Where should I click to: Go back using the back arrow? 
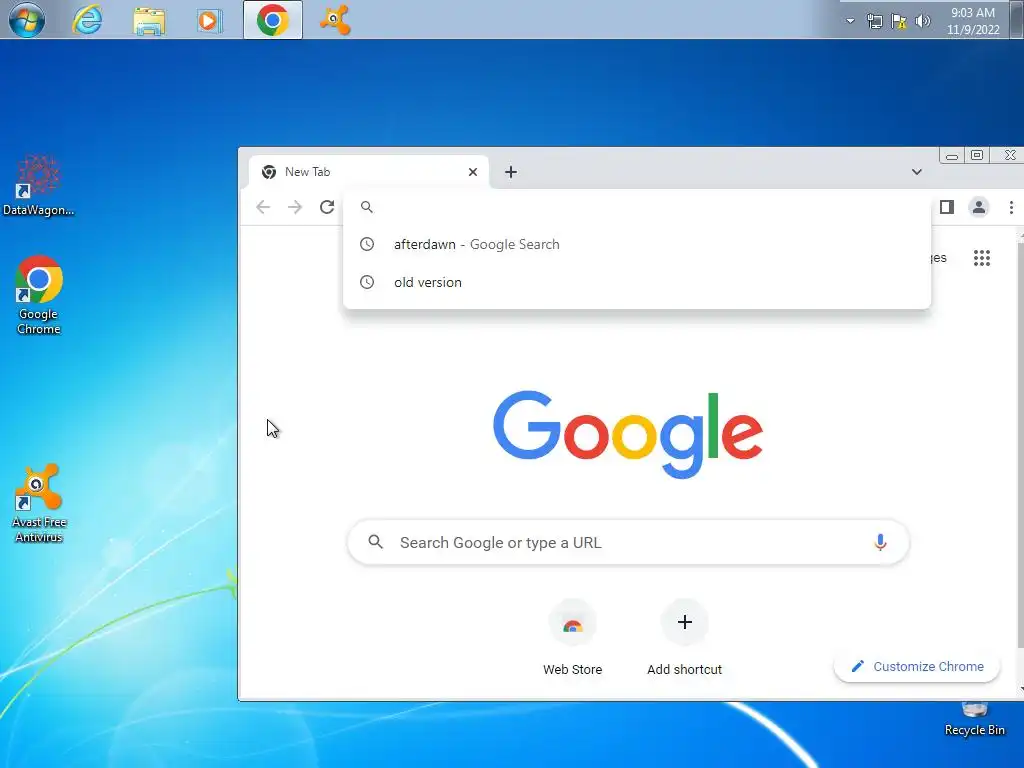[x=263, y=207]
